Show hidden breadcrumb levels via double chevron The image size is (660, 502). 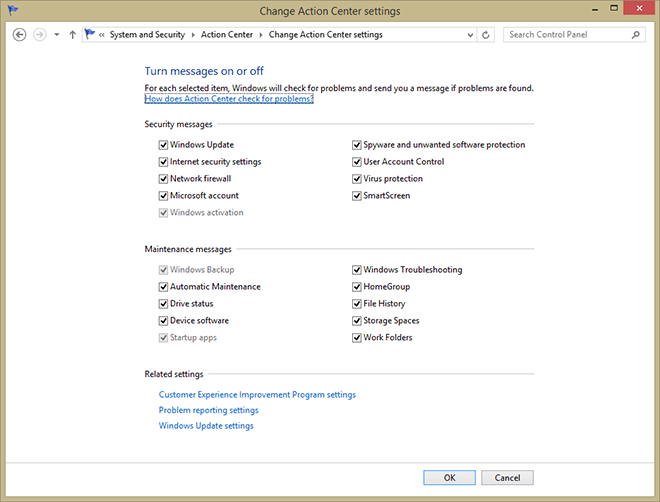pyautogui.click(x=101, y=35)
